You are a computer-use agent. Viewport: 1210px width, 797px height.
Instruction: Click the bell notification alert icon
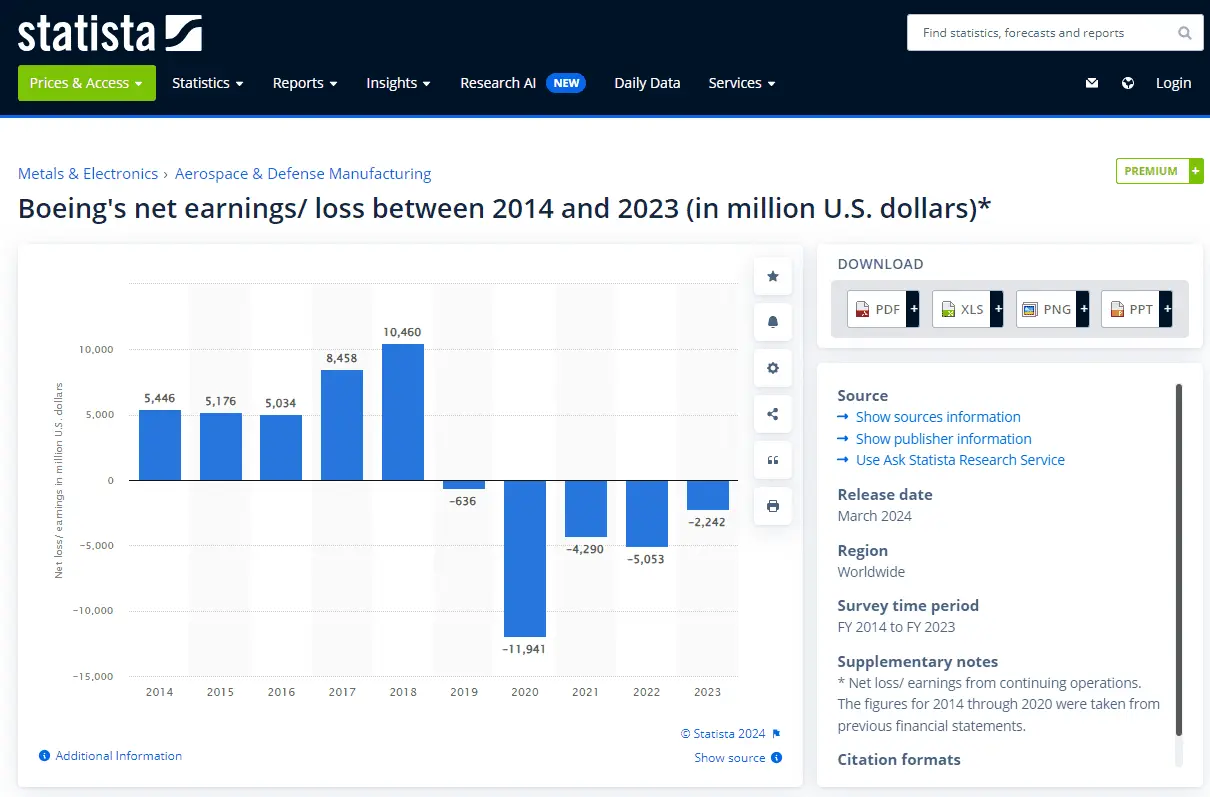(x=772, y=322)
